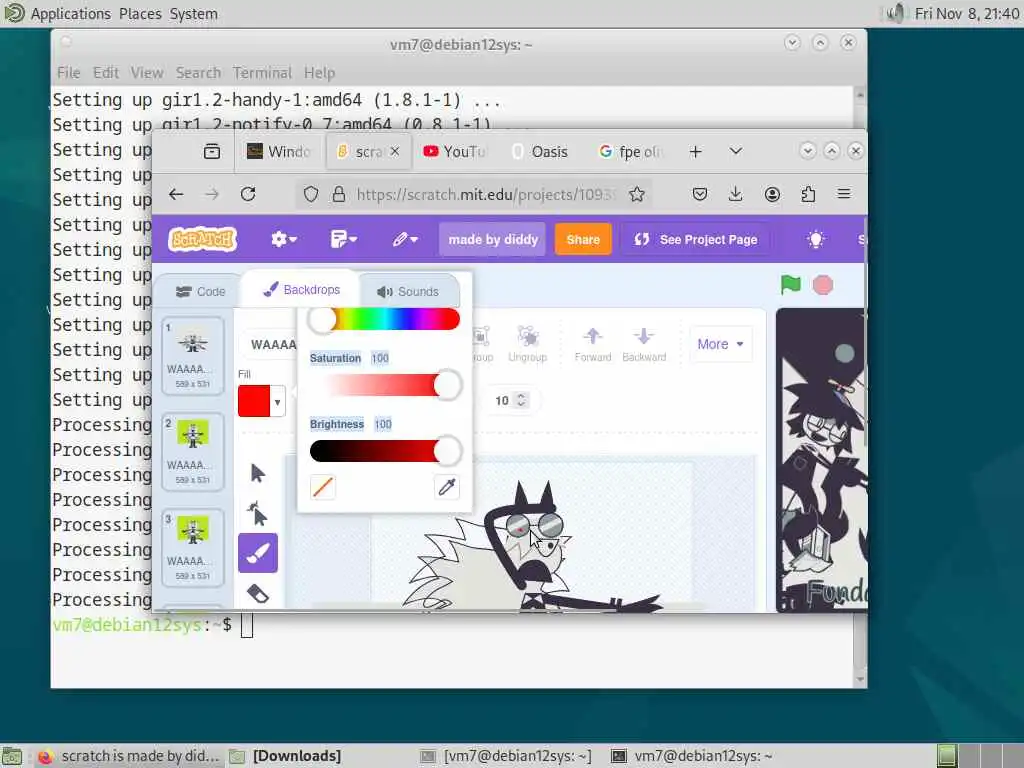Open Firefox account icon
Screen dimensions: 1024x768
click(772, 194)
